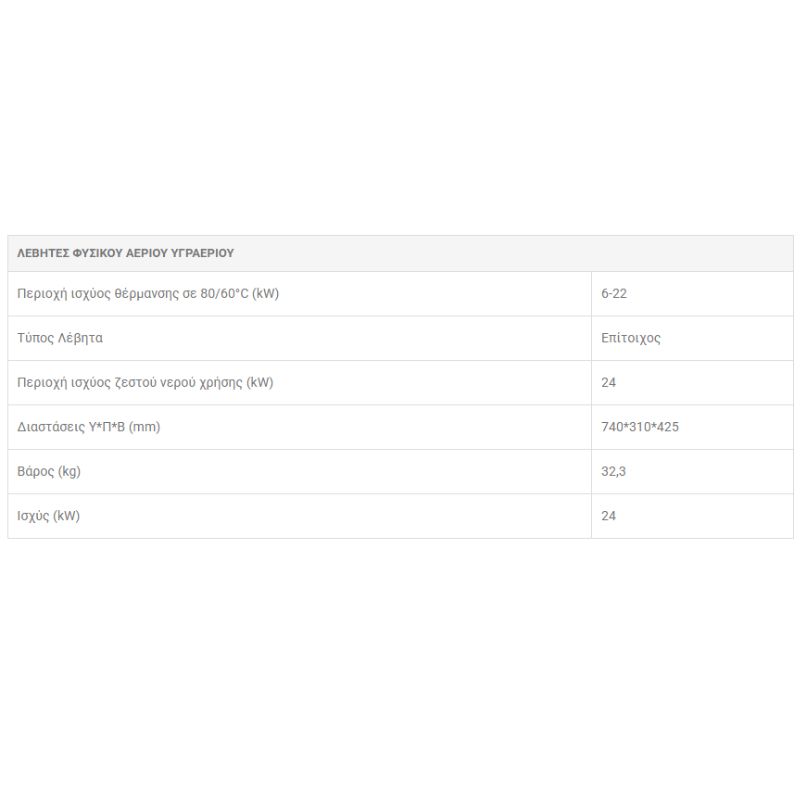Click the 32,3 weight value
This screenshot has width=800, height=800.
coord(613,471)
